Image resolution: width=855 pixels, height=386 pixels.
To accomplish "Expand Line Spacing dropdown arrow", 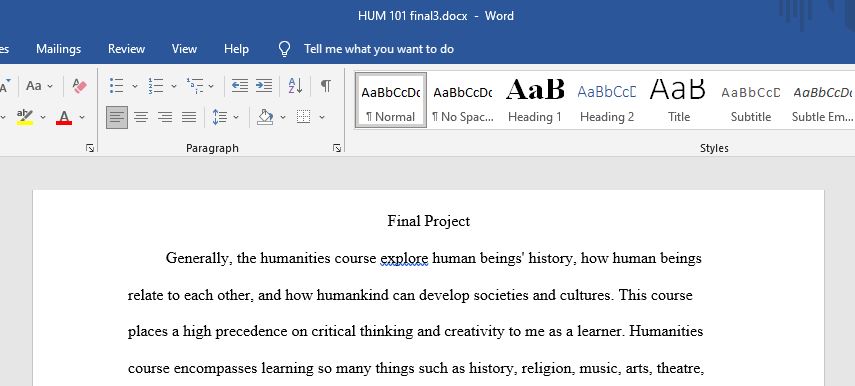I will click(x=236, y=117).
